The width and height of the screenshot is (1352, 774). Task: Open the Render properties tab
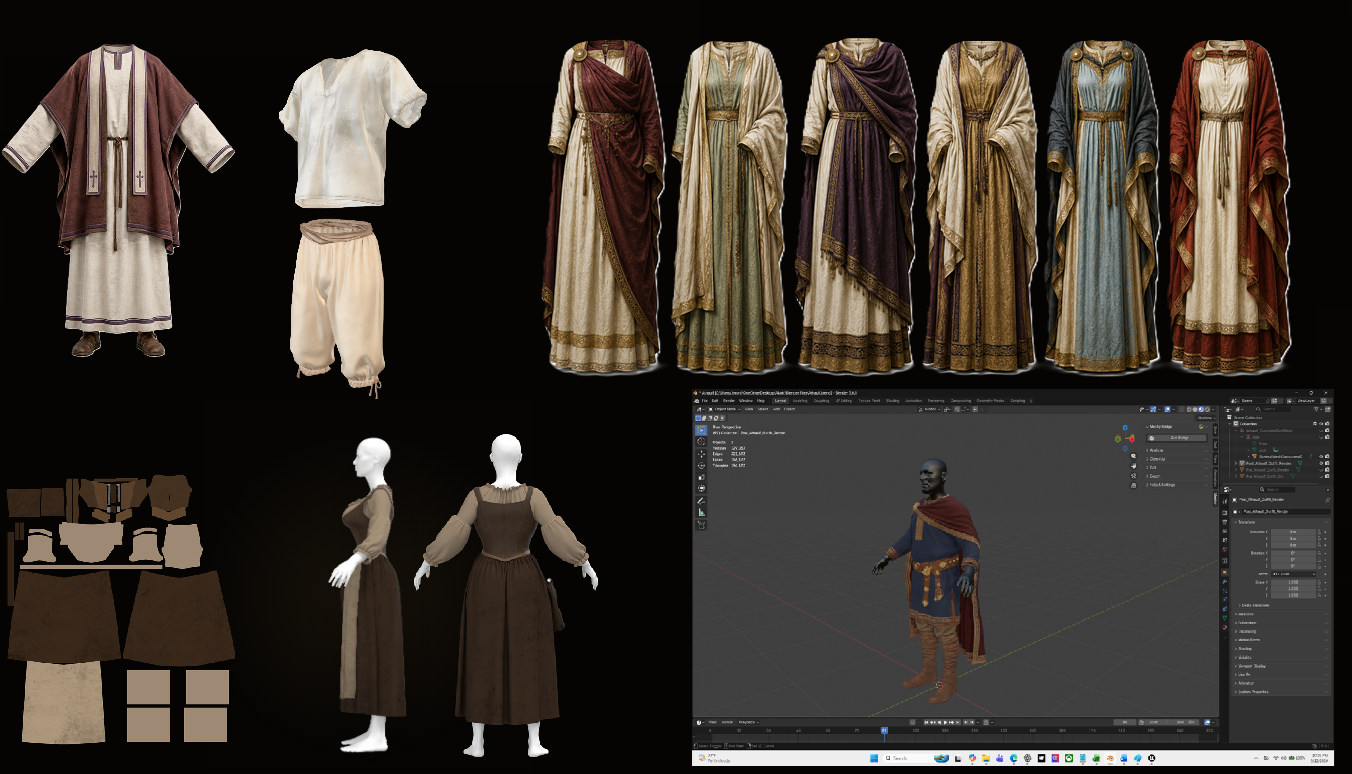[x=1225, y=512]
